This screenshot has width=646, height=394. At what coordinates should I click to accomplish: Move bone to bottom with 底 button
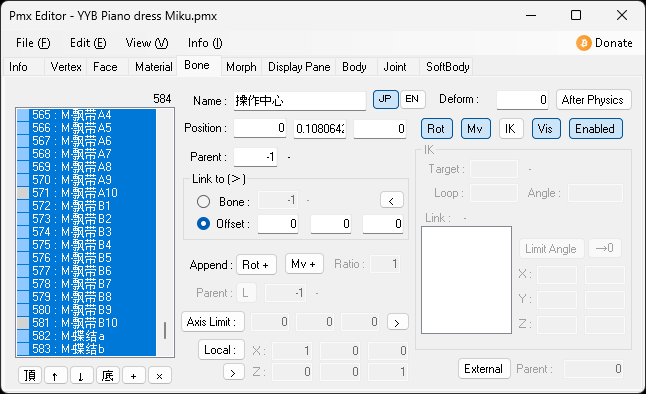pyautogui.click(x=108, y=375)
